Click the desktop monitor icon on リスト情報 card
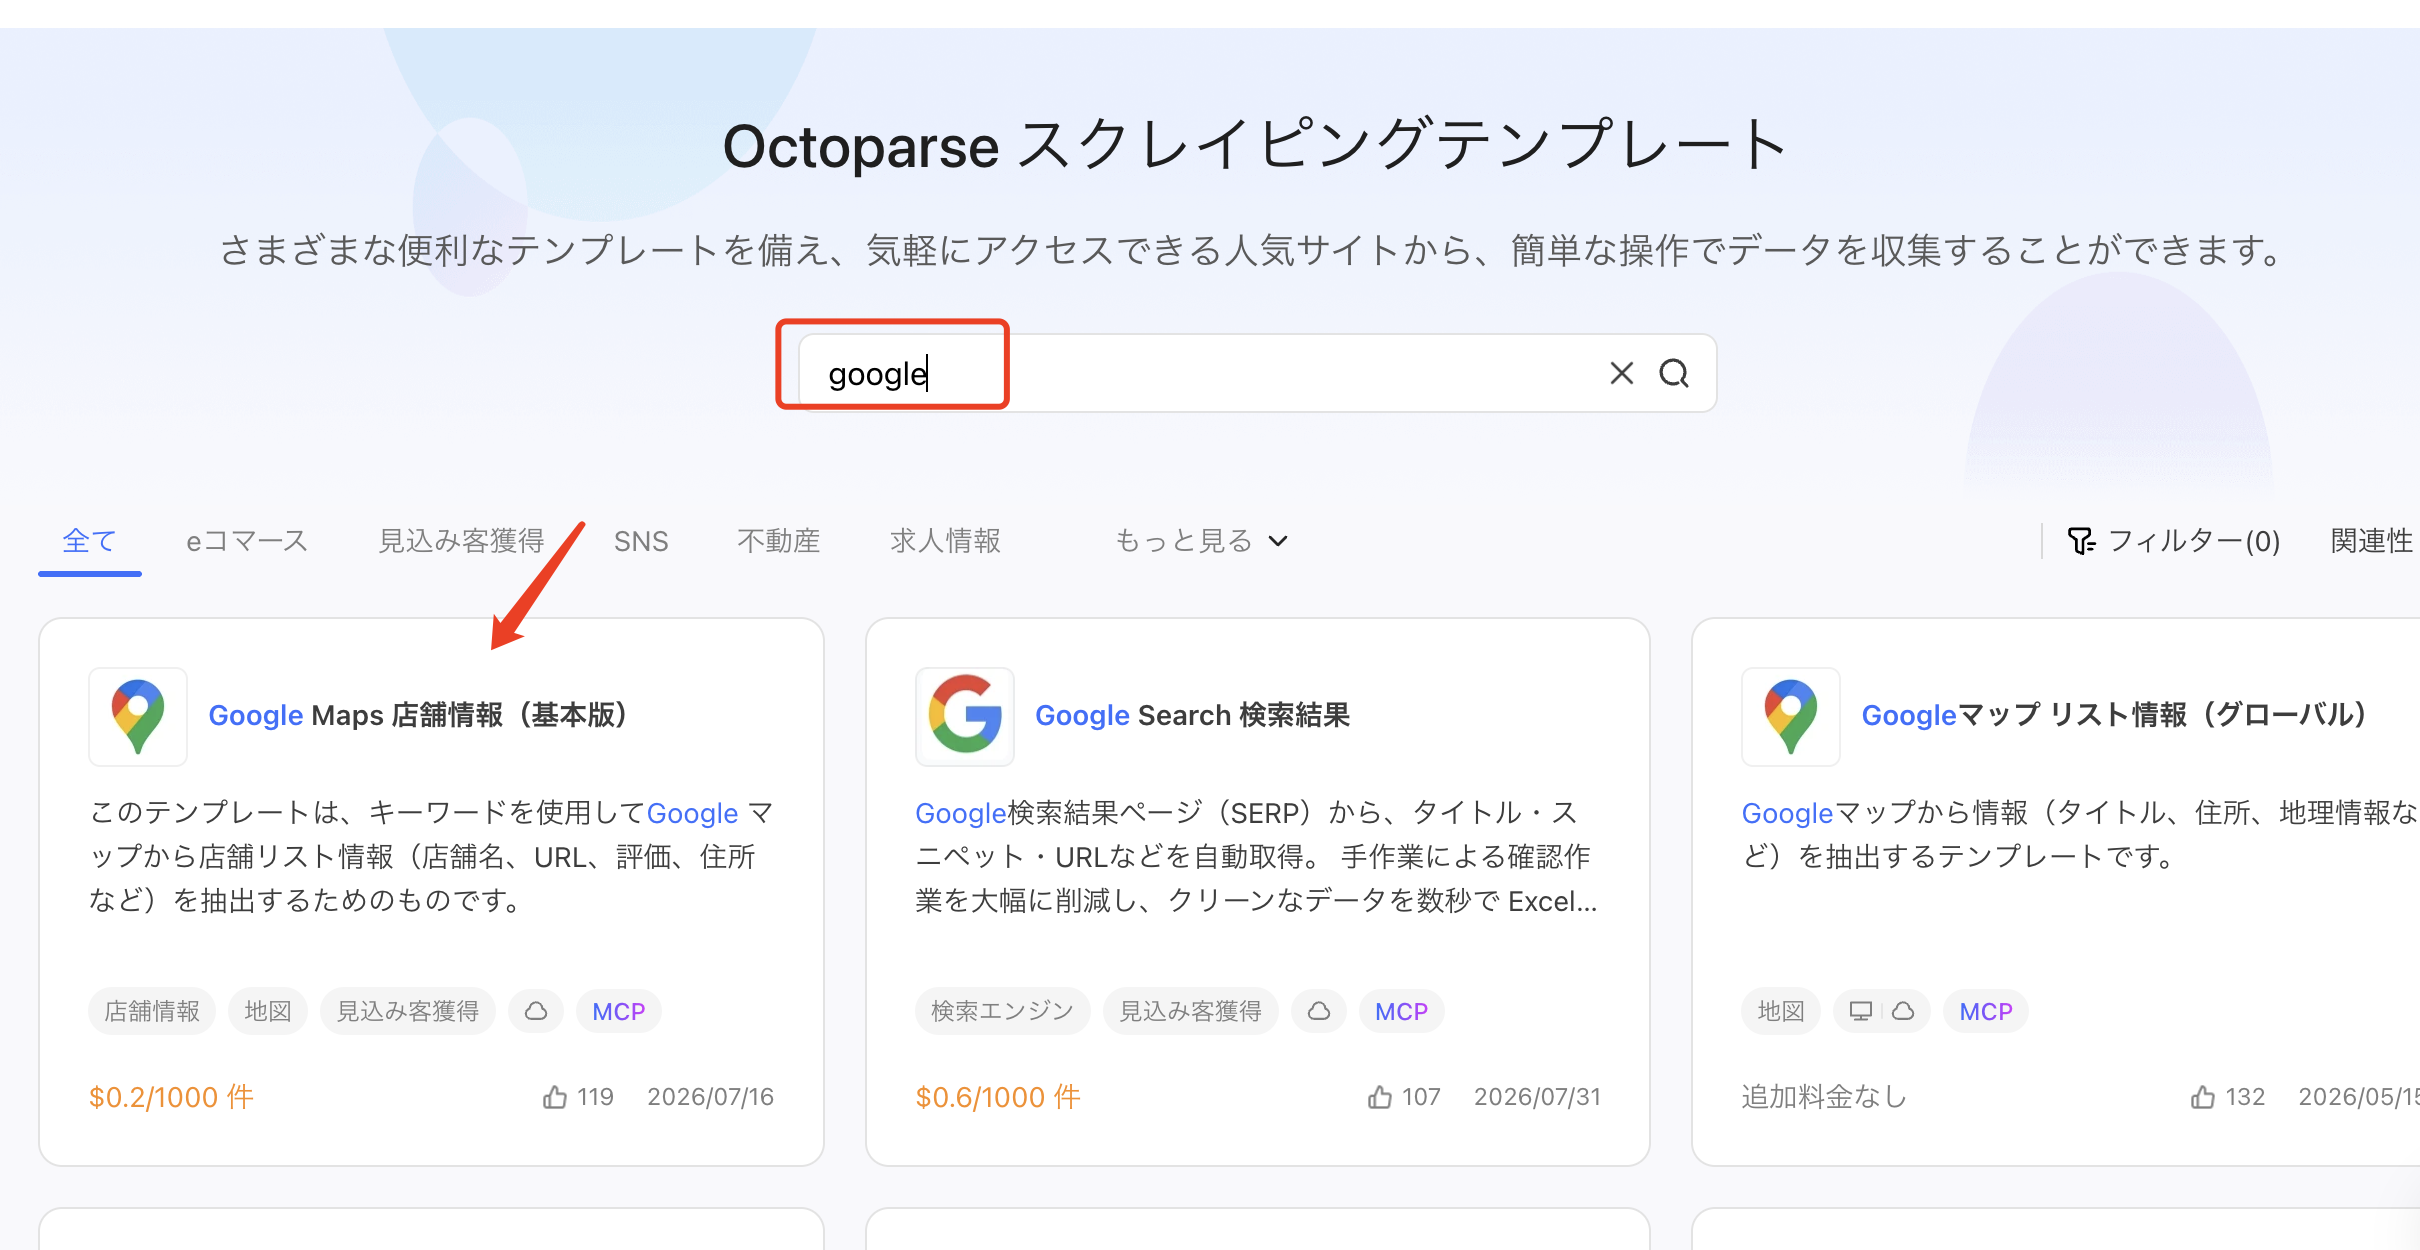This screenshot has width=2420, height=1250. tap(1861, 1011)
